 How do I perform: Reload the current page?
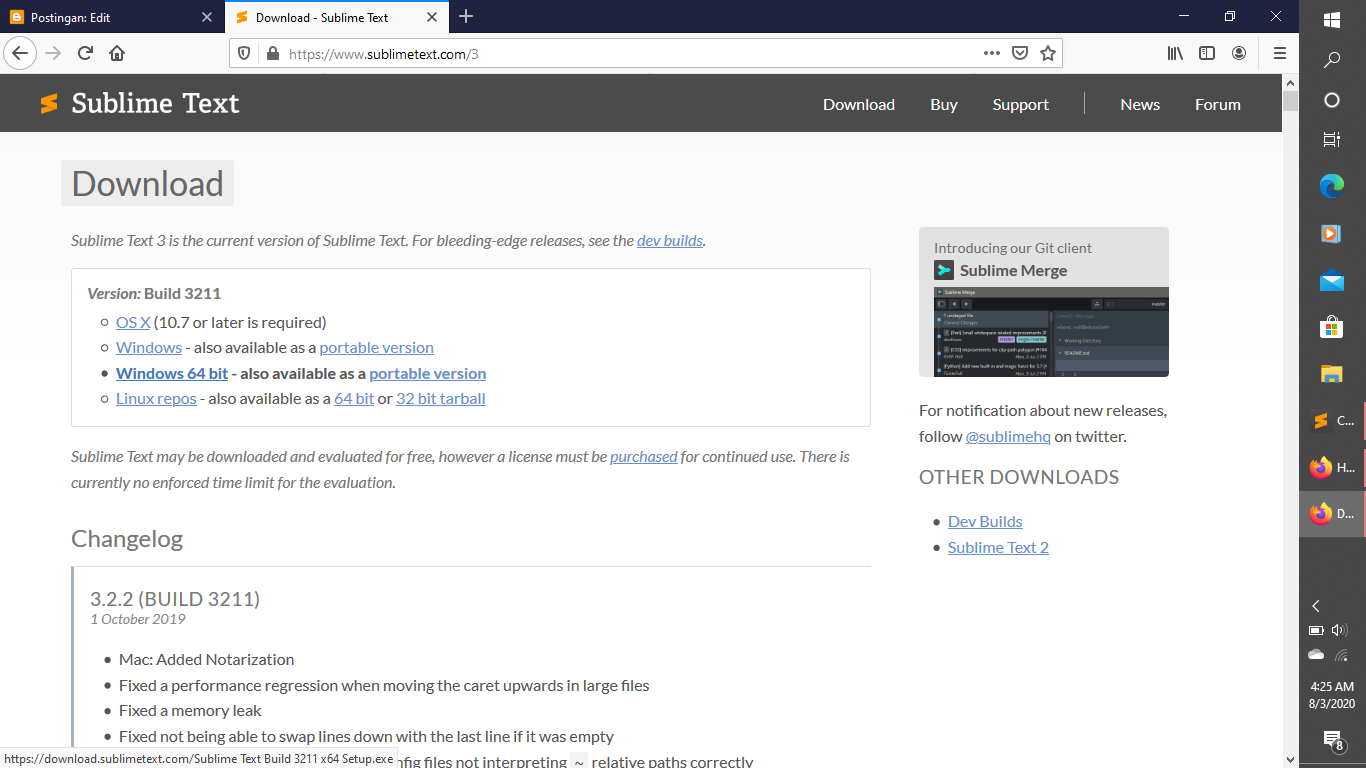[x=86, y=53]
